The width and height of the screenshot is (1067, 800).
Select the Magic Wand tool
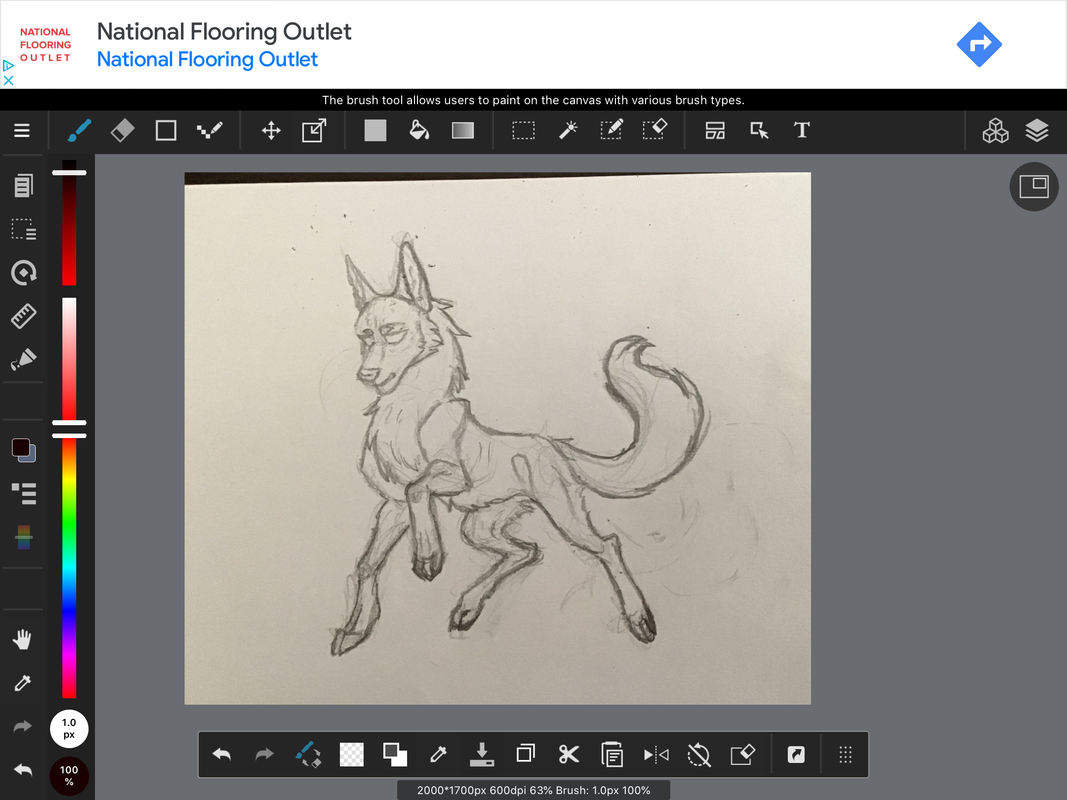coord(568,131)
